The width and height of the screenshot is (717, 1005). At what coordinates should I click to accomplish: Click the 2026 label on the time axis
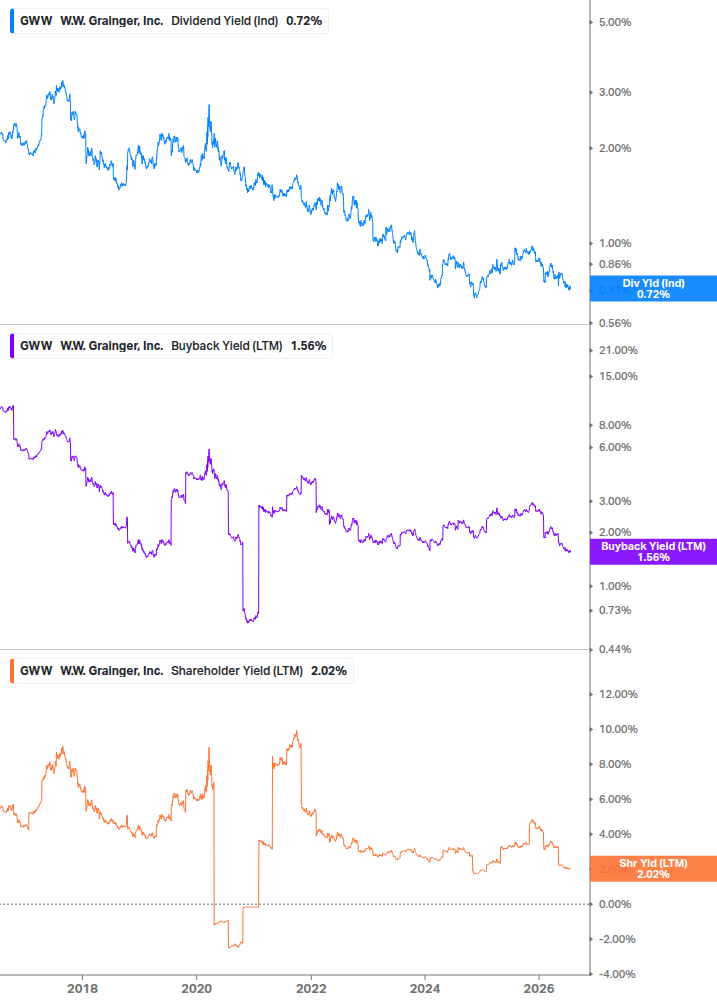tap(539, 989)
